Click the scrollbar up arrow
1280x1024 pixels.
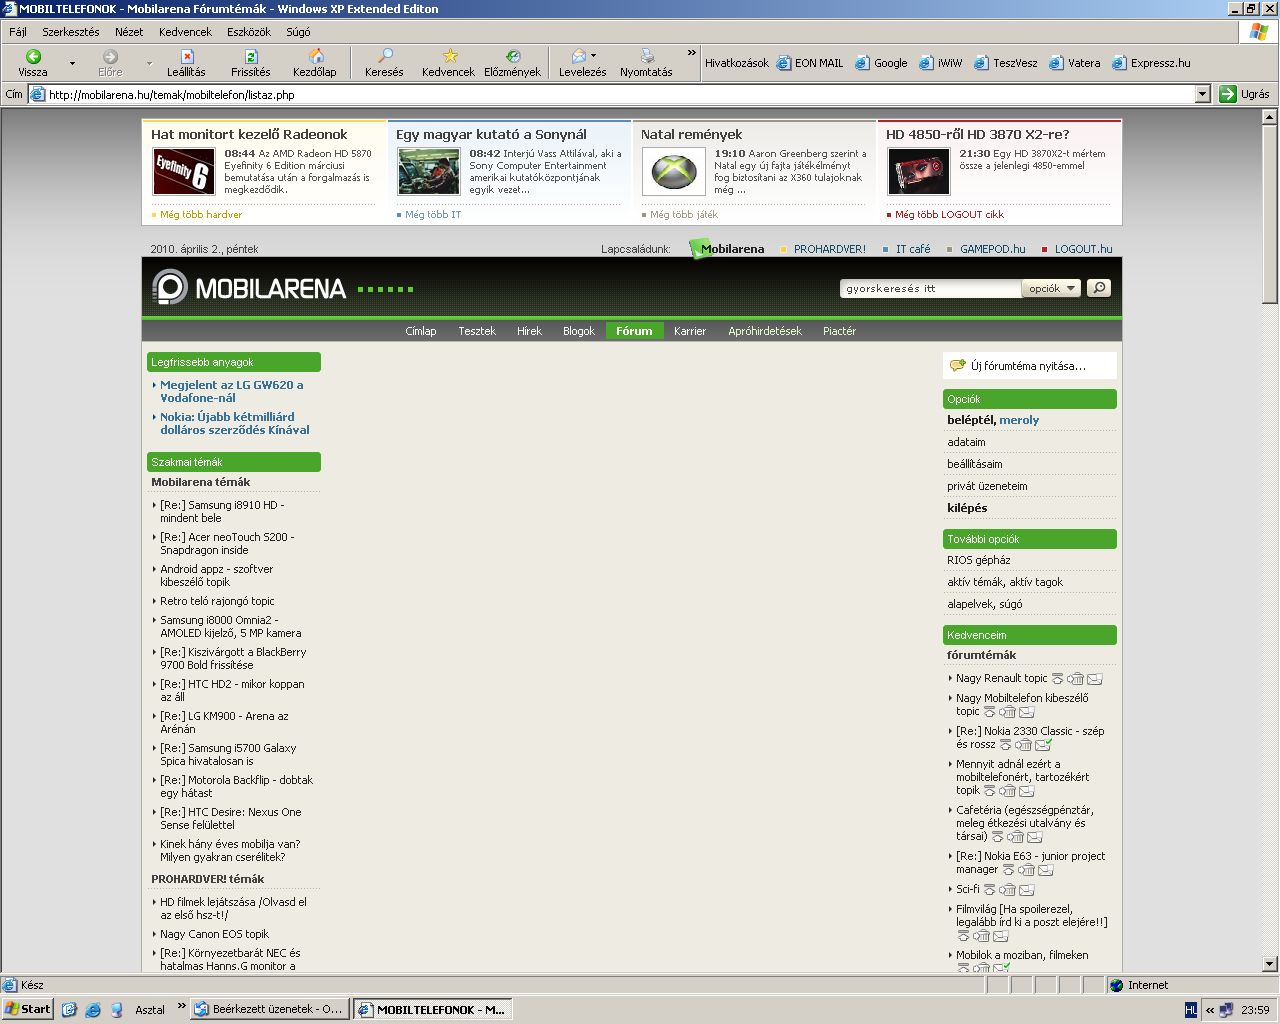click(1270, 117)
